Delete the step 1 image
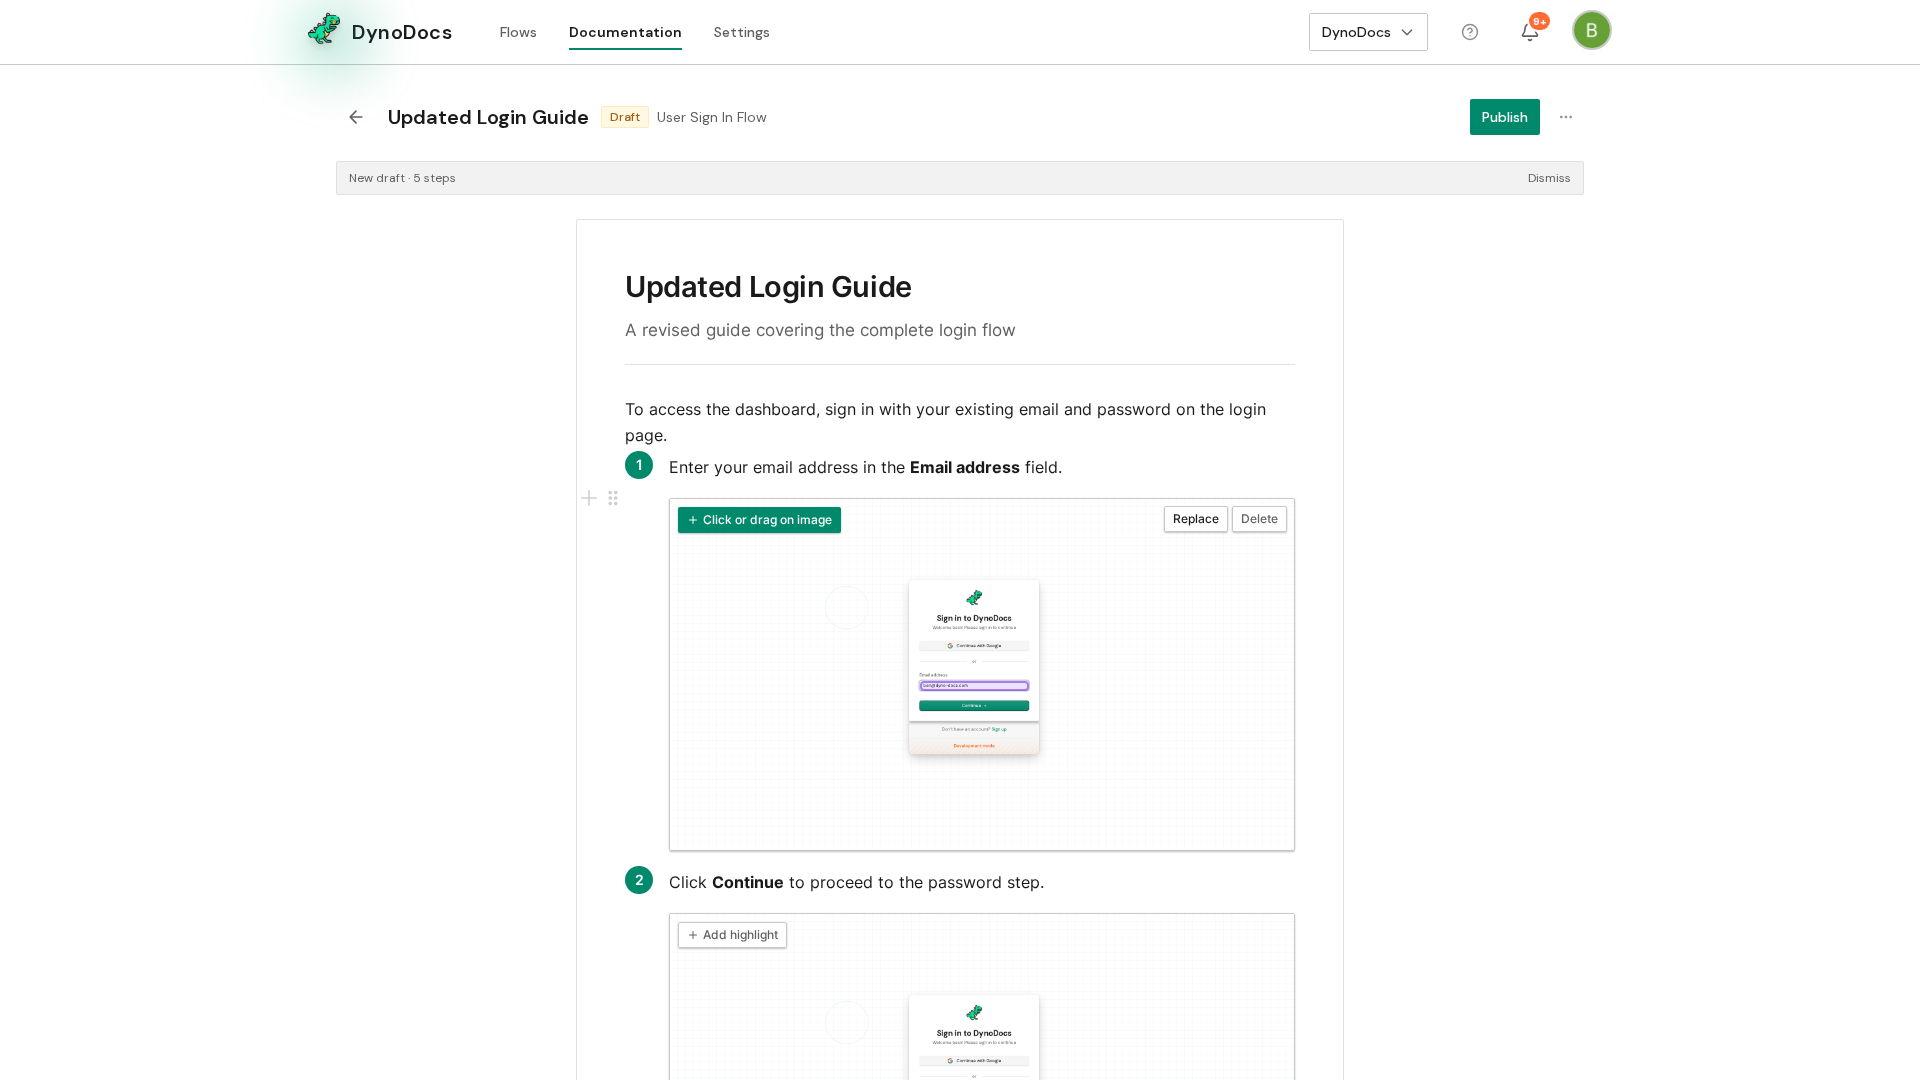Screen dimensions: 1920x1080 [1259, 519]
